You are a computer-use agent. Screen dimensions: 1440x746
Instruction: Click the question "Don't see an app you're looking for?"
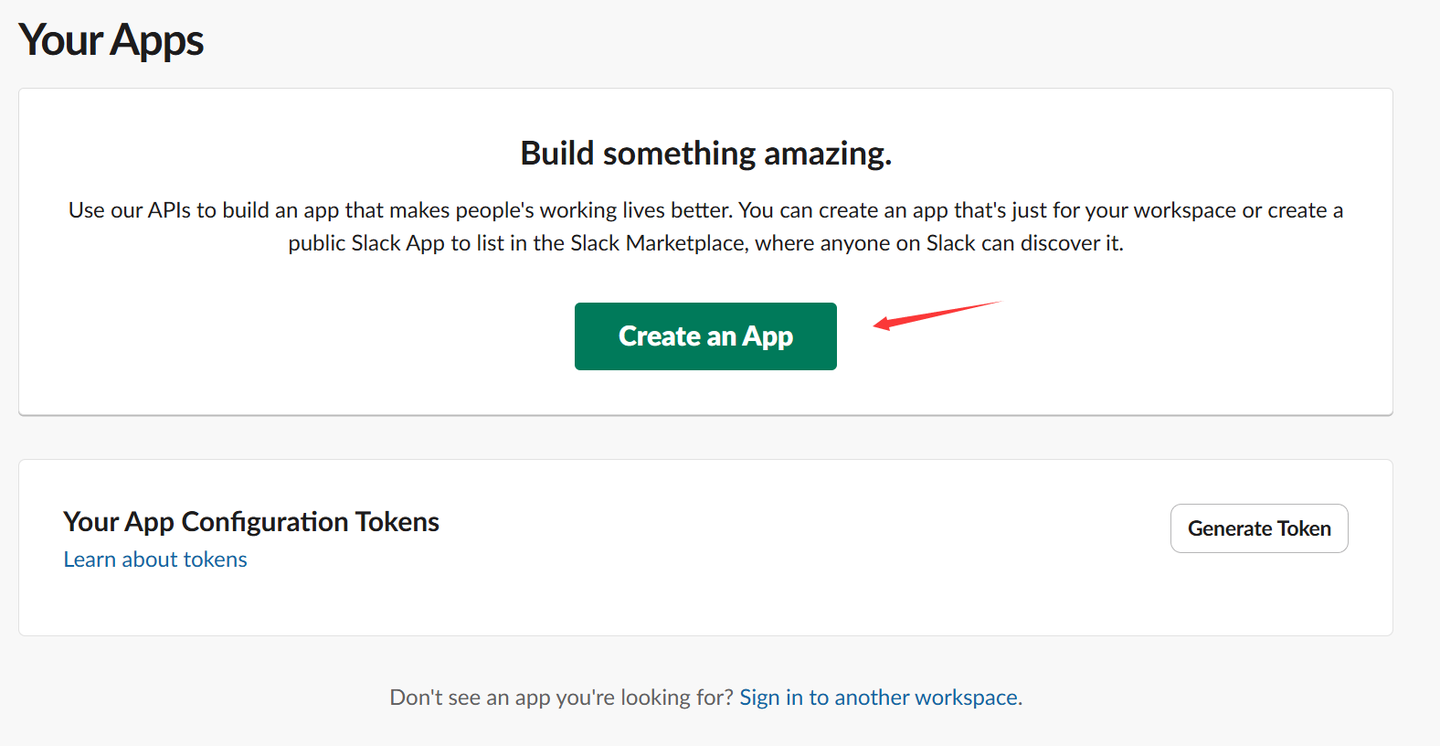coord(561,697)
